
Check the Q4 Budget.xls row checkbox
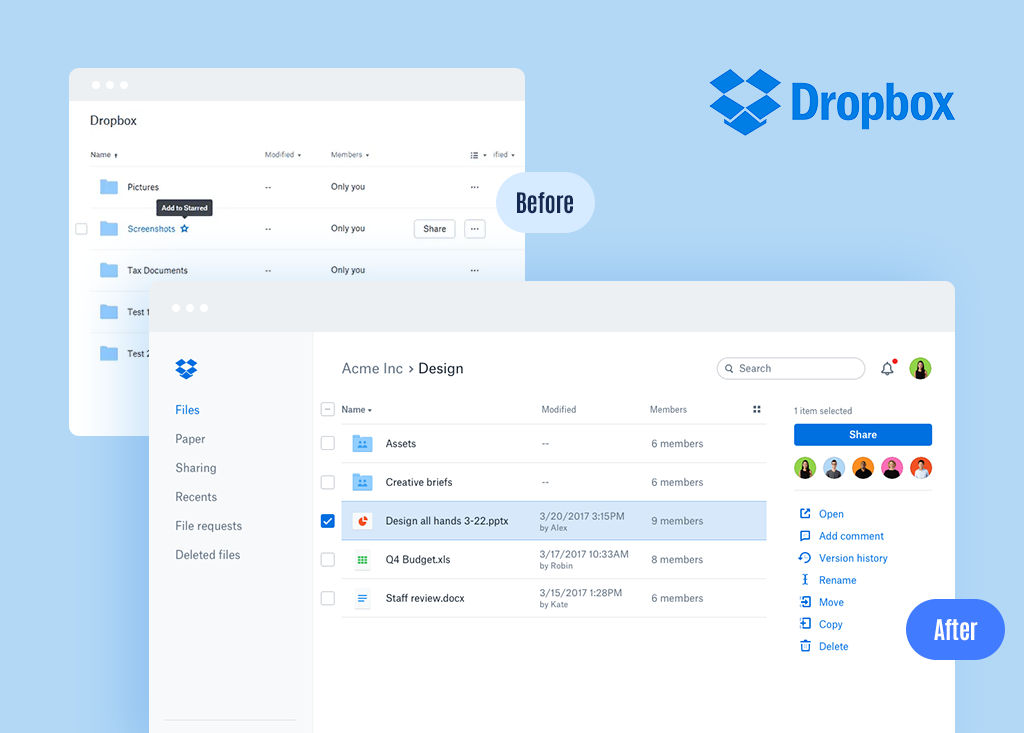click(x=328, y=559)
